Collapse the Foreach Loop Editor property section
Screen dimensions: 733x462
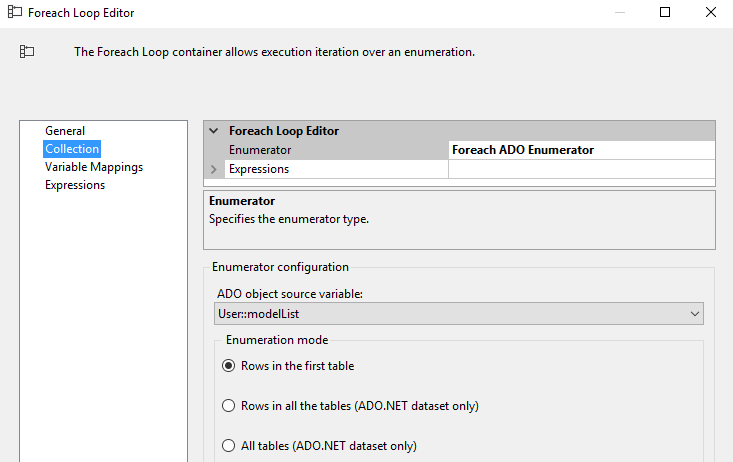(x=213, y=131)
